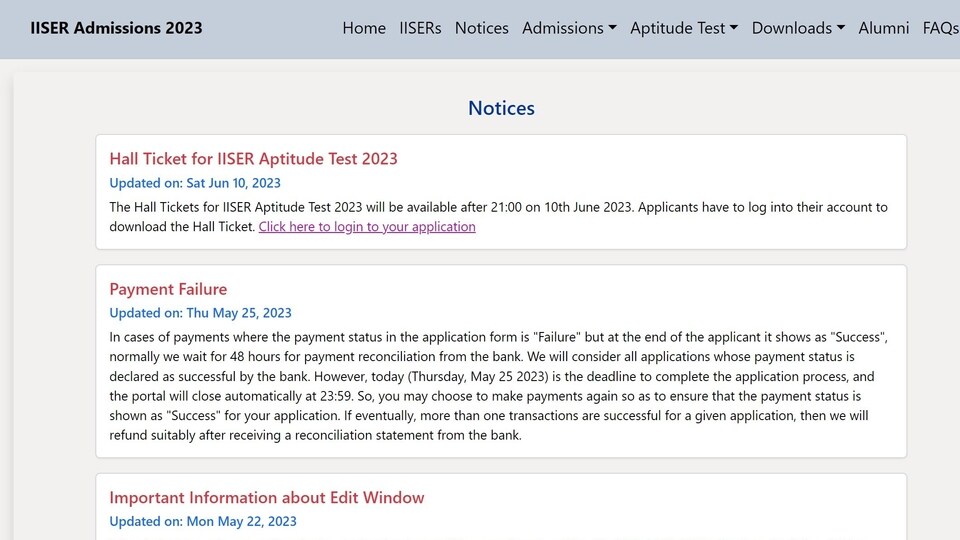This screenshot has height=540, width=960.
Task: Click the 'Hall Ticket for IISER Aptitude Test 2023' title
Action: point(253,159)
